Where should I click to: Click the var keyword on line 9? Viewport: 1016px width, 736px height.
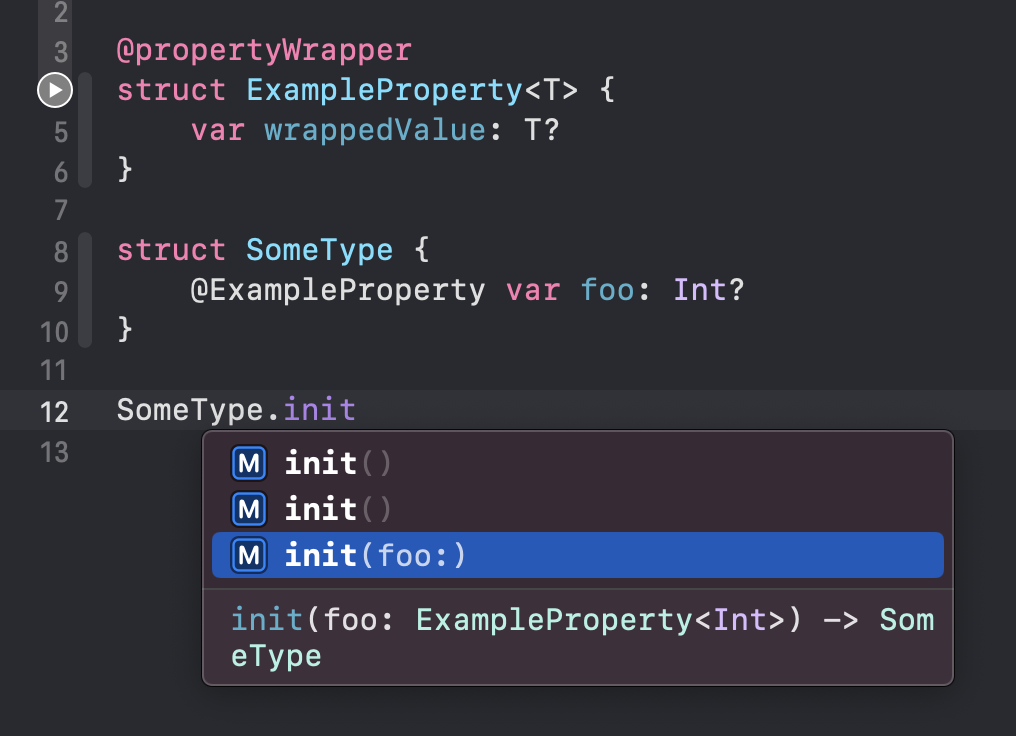[533, 289]
